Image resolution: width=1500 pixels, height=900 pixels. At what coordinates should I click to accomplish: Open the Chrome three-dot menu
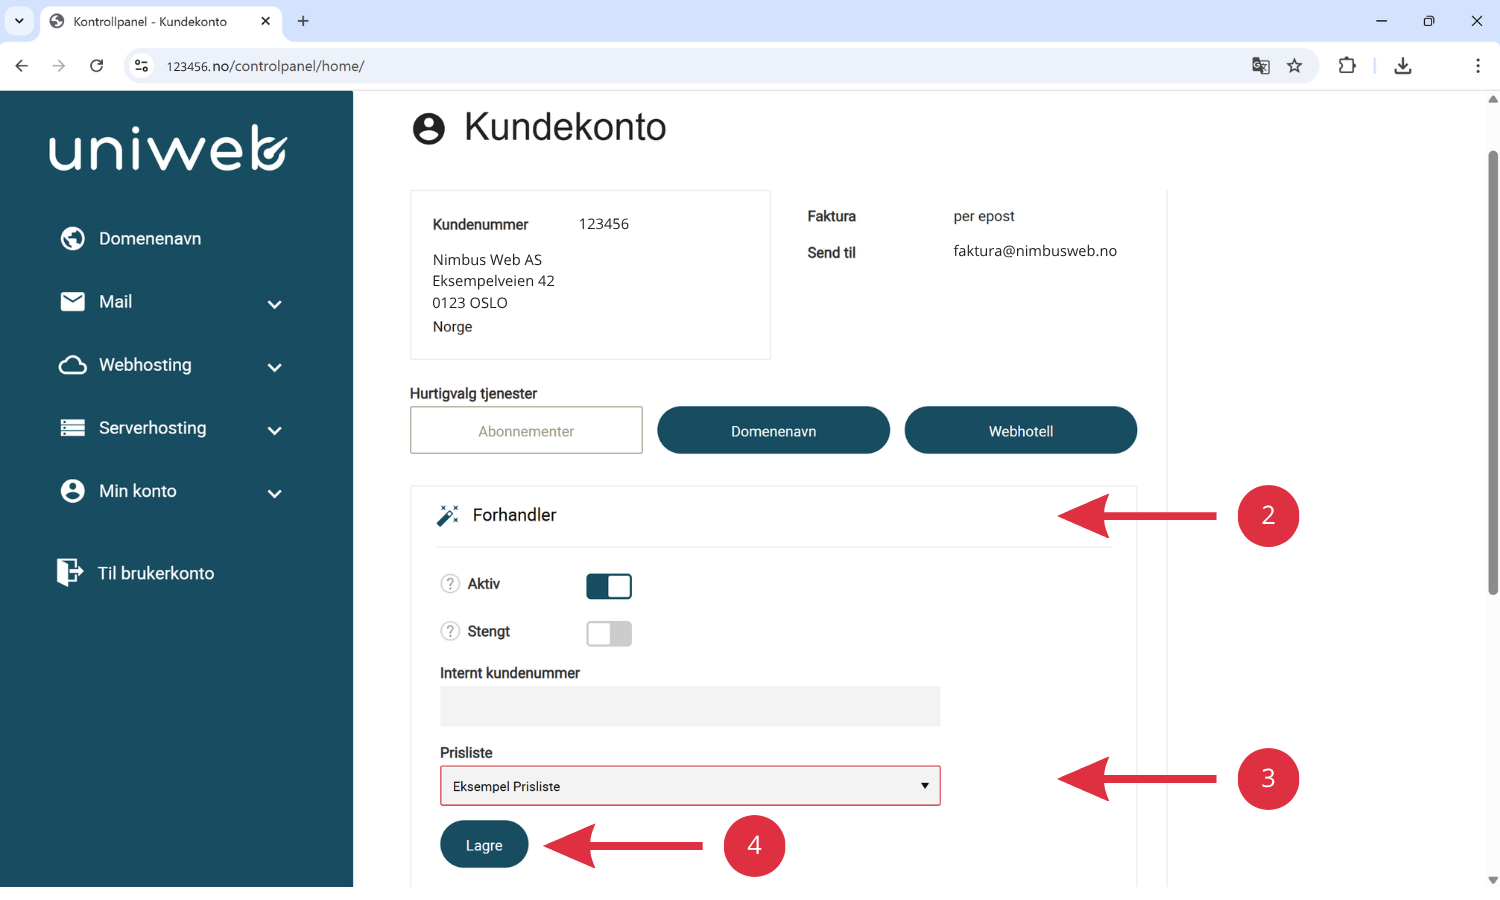click(x=1478, y=66)
